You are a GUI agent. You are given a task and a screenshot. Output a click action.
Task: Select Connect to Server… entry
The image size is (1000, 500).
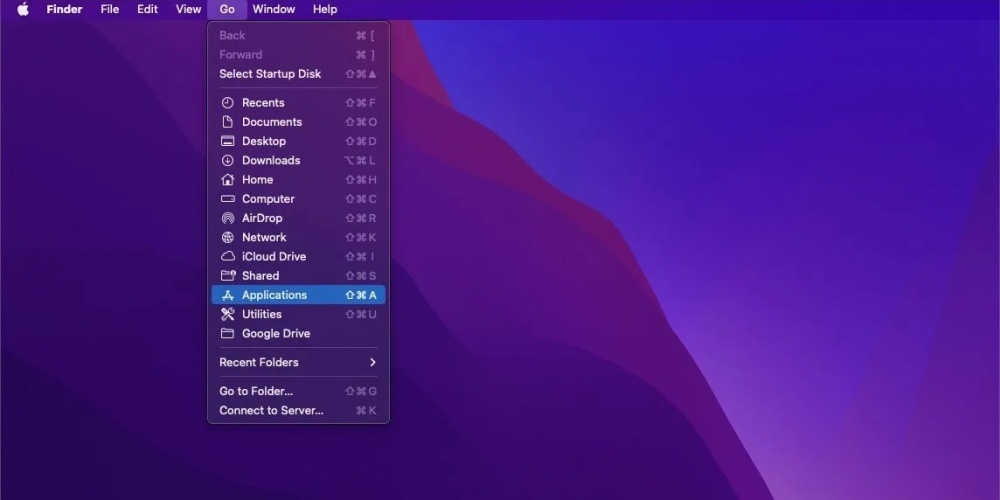click(271, 410)
